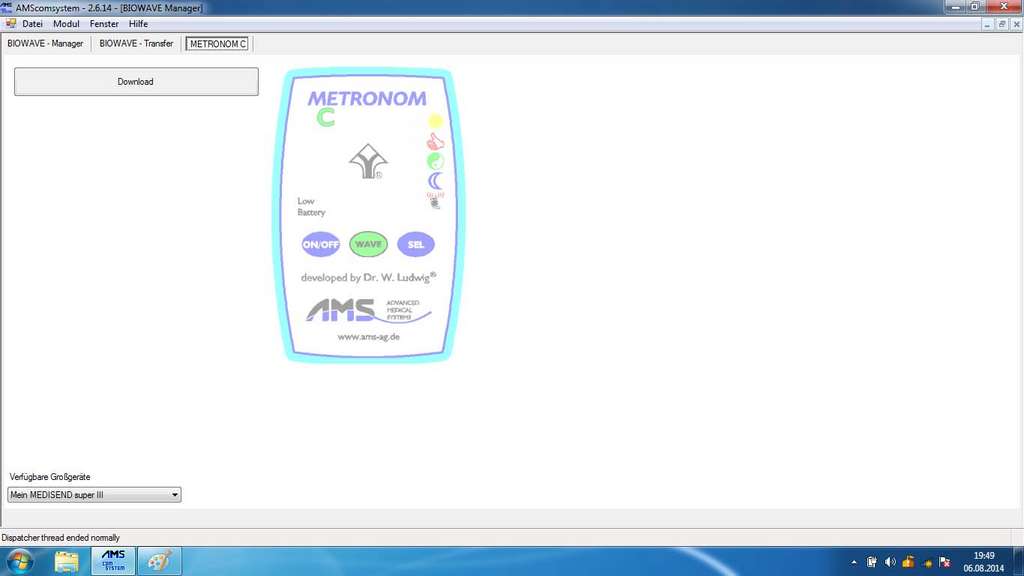Click the green WAVE button on the device
The width and height of the screenshot is (1024, 576).
tap(368, 244)
